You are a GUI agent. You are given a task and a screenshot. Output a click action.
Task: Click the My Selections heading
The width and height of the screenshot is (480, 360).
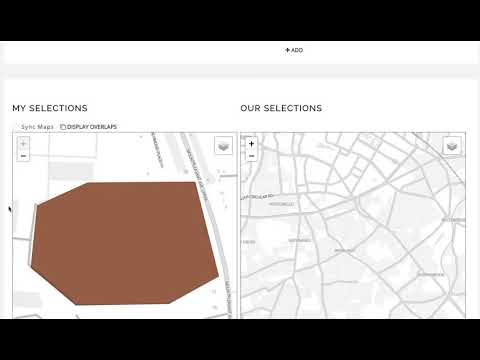tap(50, 108)
